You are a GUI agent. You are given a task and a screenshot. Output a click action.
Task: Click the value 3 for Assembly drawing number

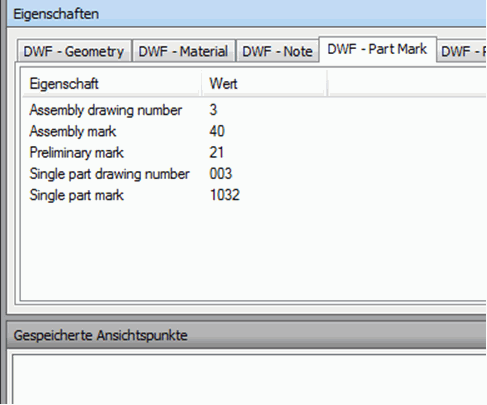tap(213, 110)
